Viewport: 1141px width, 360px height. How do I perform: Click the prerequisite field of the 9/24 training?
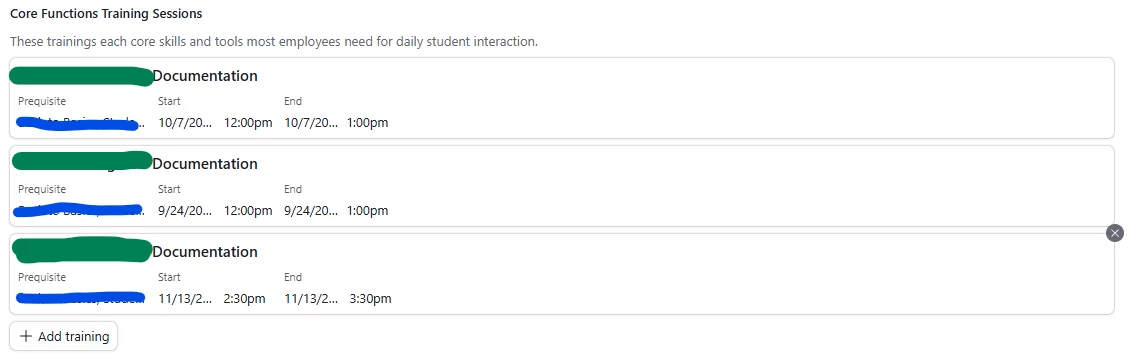tap(79, 210)
